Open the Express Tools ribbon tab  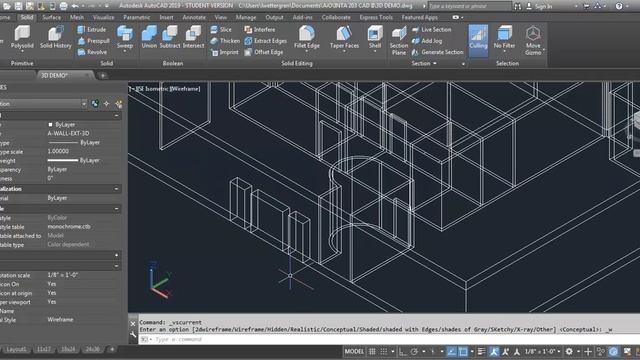376,18
